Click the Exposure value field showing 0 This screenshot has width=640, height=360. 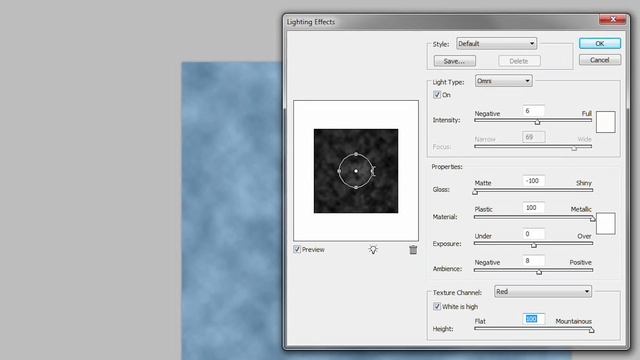click(x=533, y=234)
